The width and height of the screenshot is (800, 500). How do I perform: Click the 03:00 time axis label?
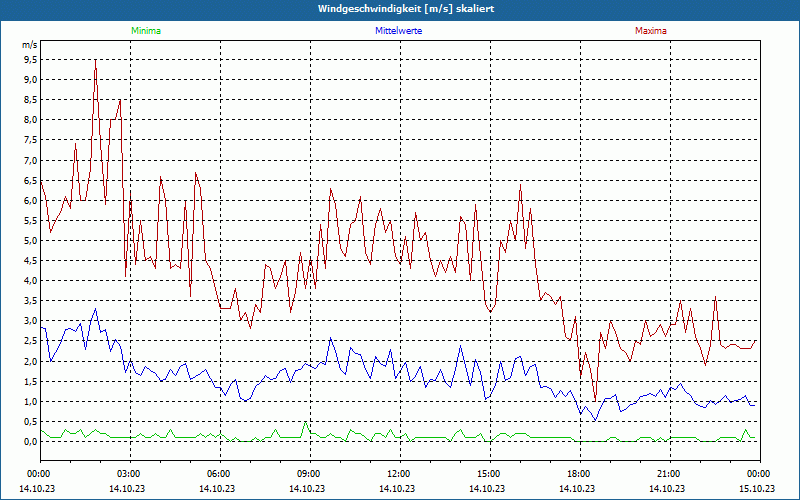(x=129, y=473)
